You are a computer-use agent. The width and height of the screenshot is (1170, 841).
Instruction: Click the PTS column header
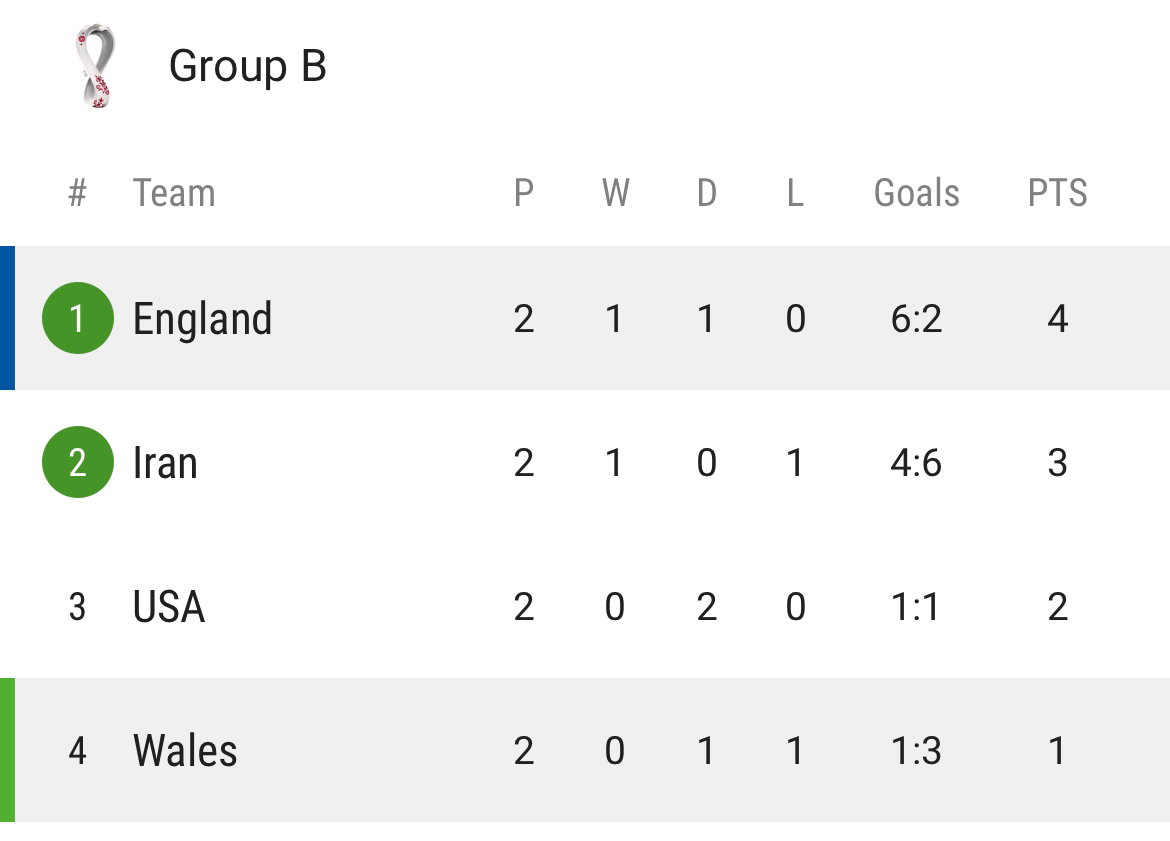click(x=1057, y=193)
